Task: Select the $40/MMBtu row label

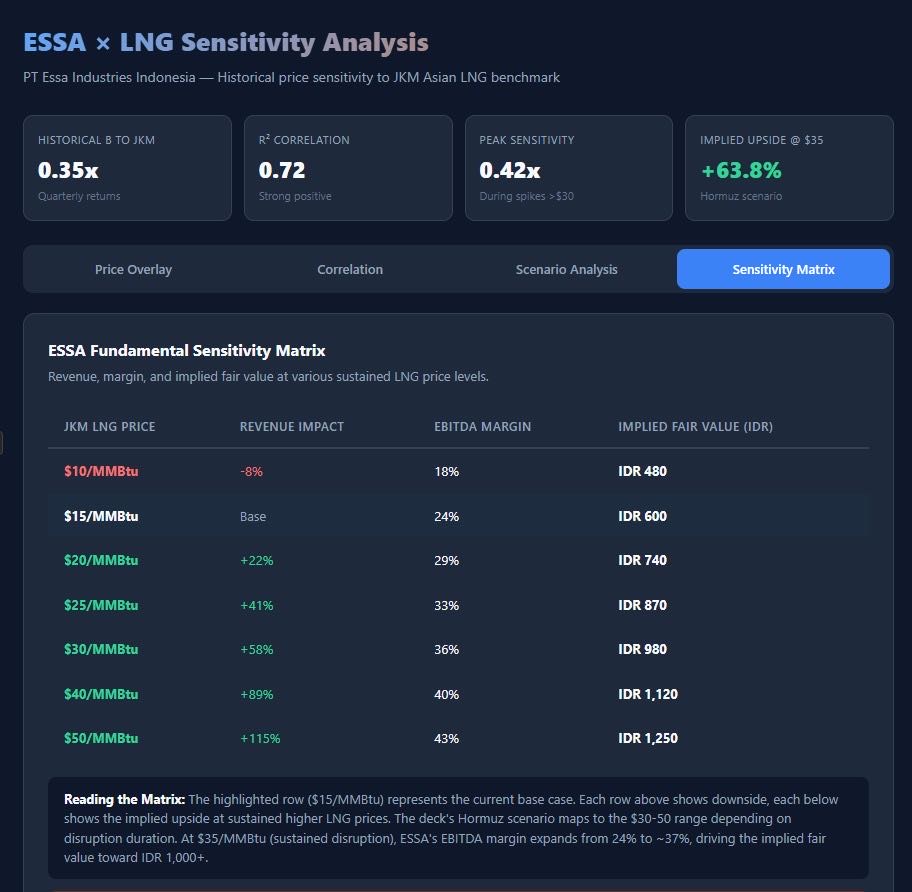Action: coord(101,694)
